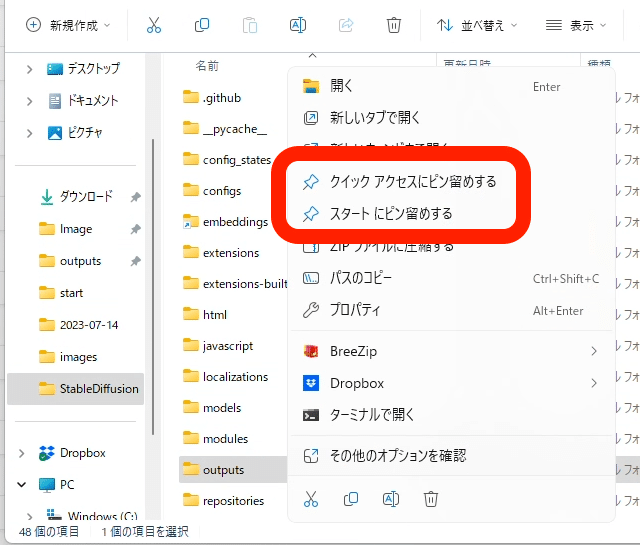Select the config_states folder

(x=227, y=160)
